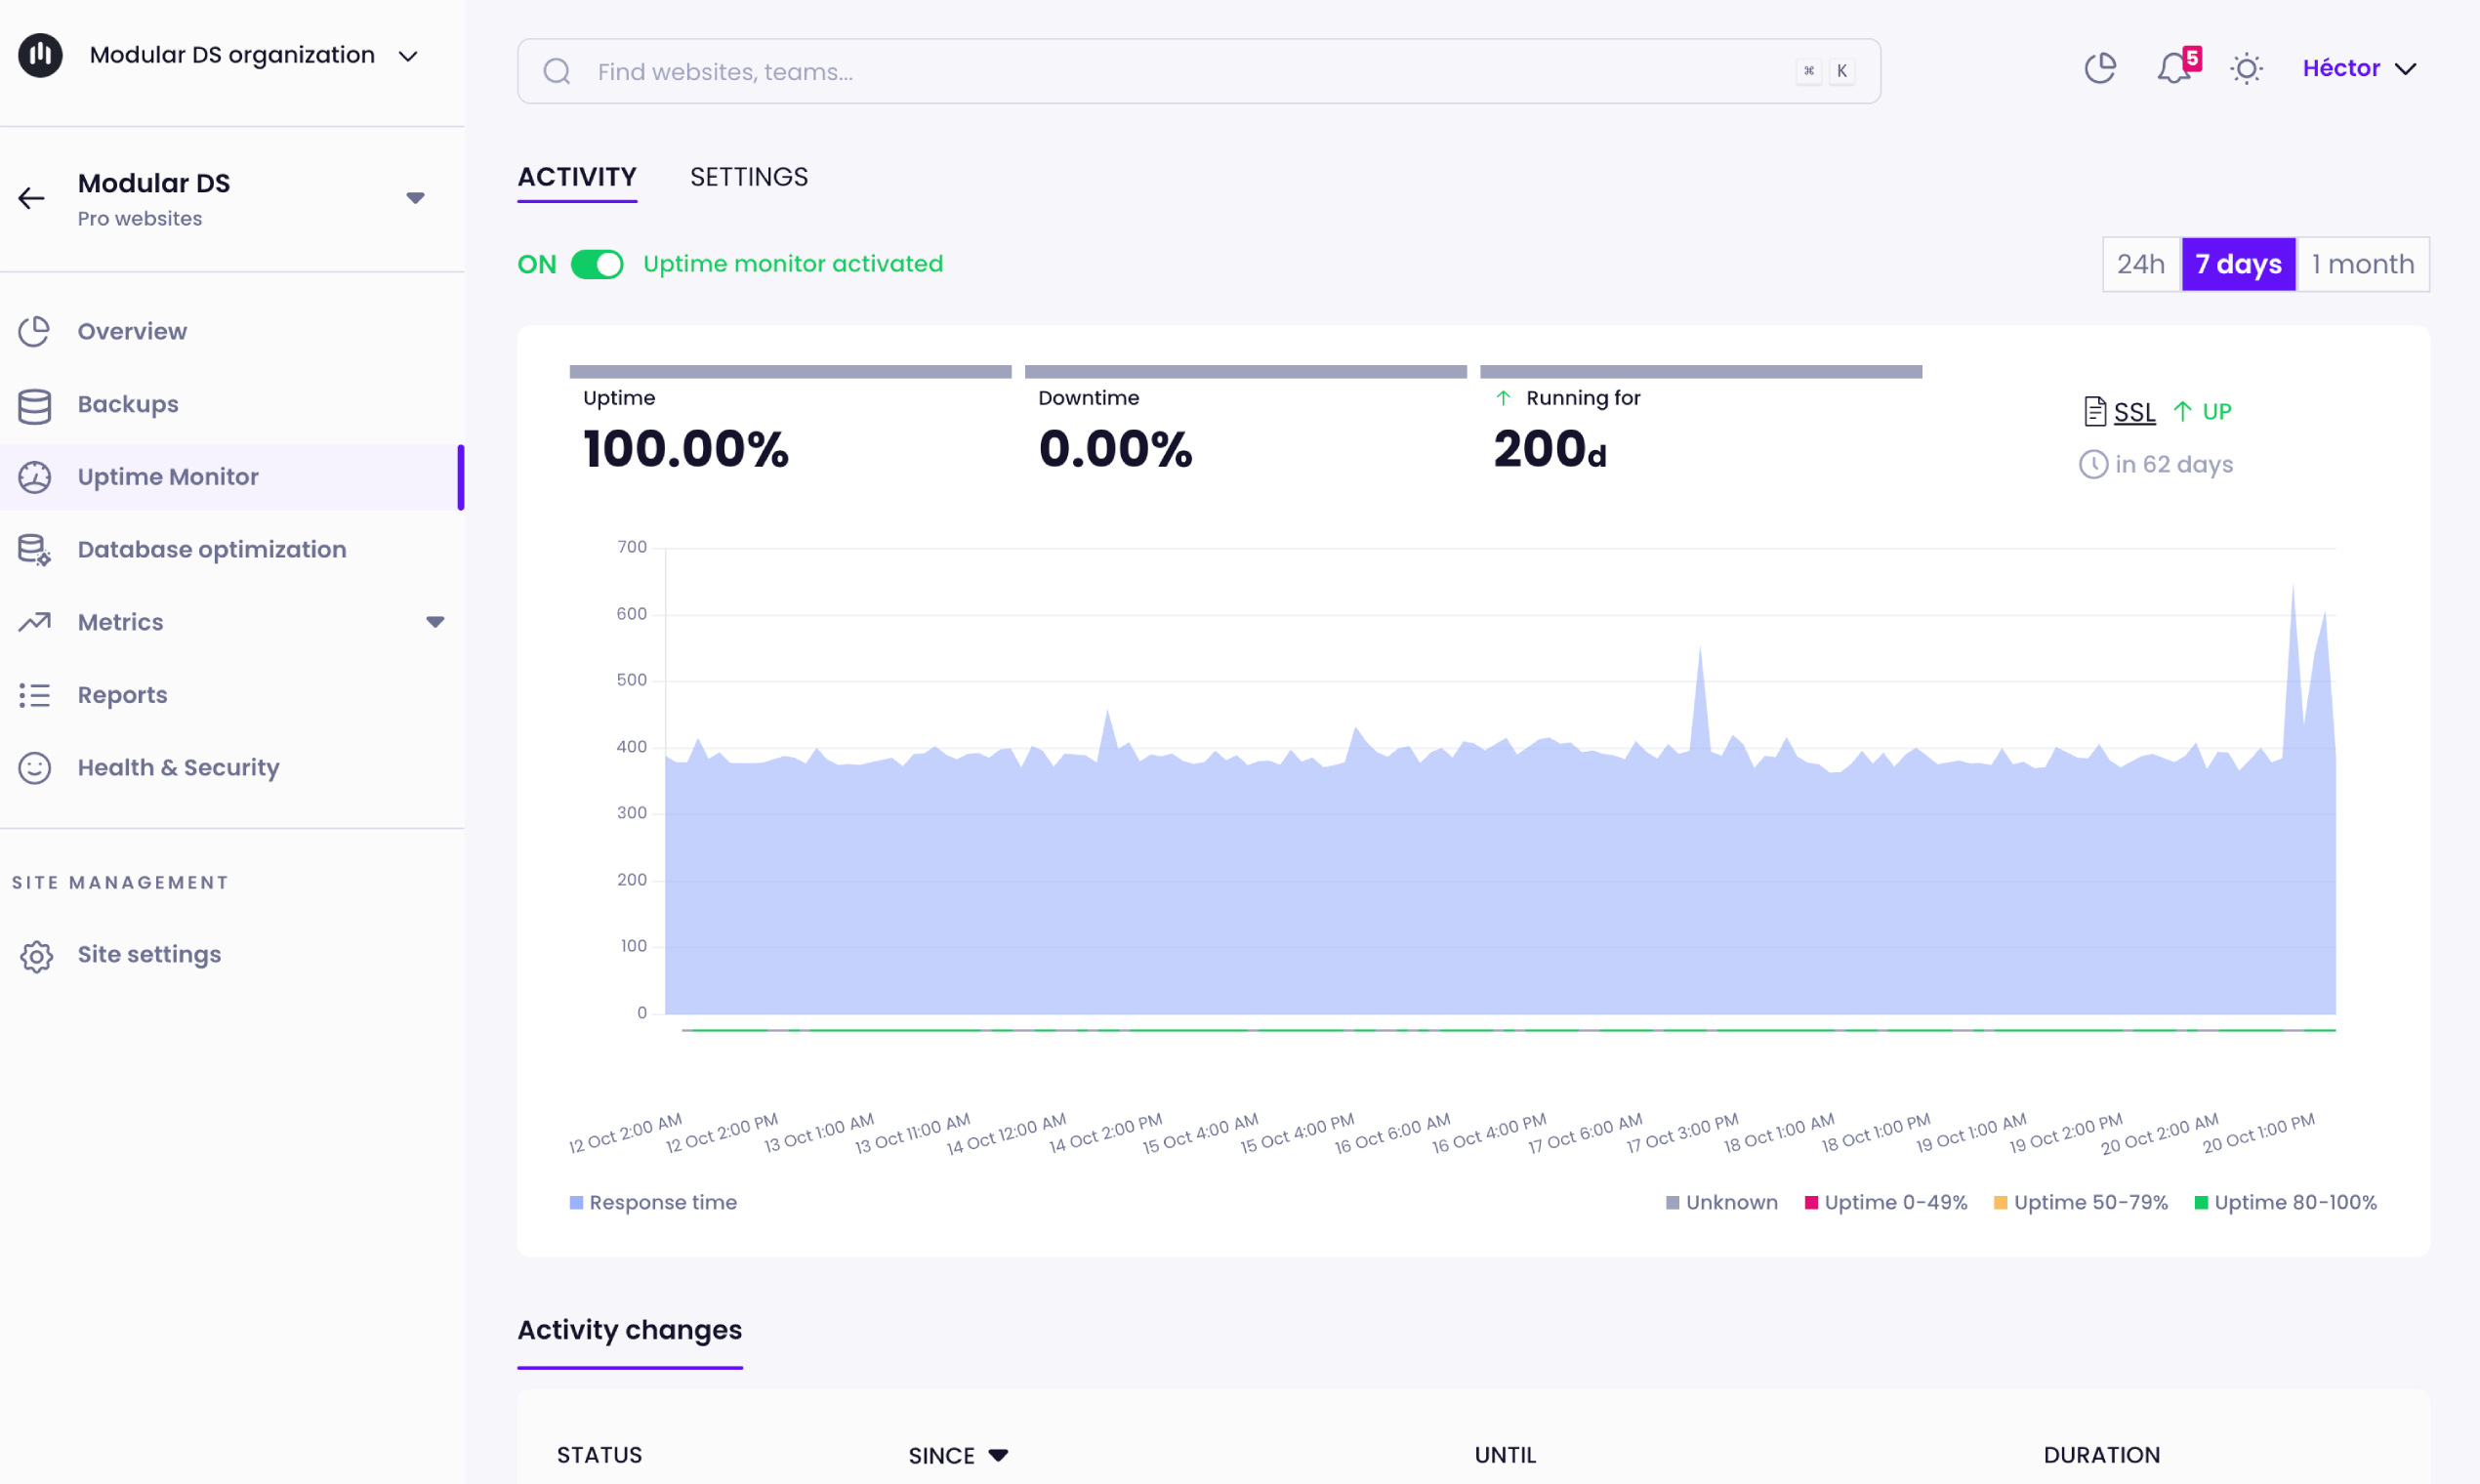
Task: Click the Modular DS organization logo
Action: point(40,55)
